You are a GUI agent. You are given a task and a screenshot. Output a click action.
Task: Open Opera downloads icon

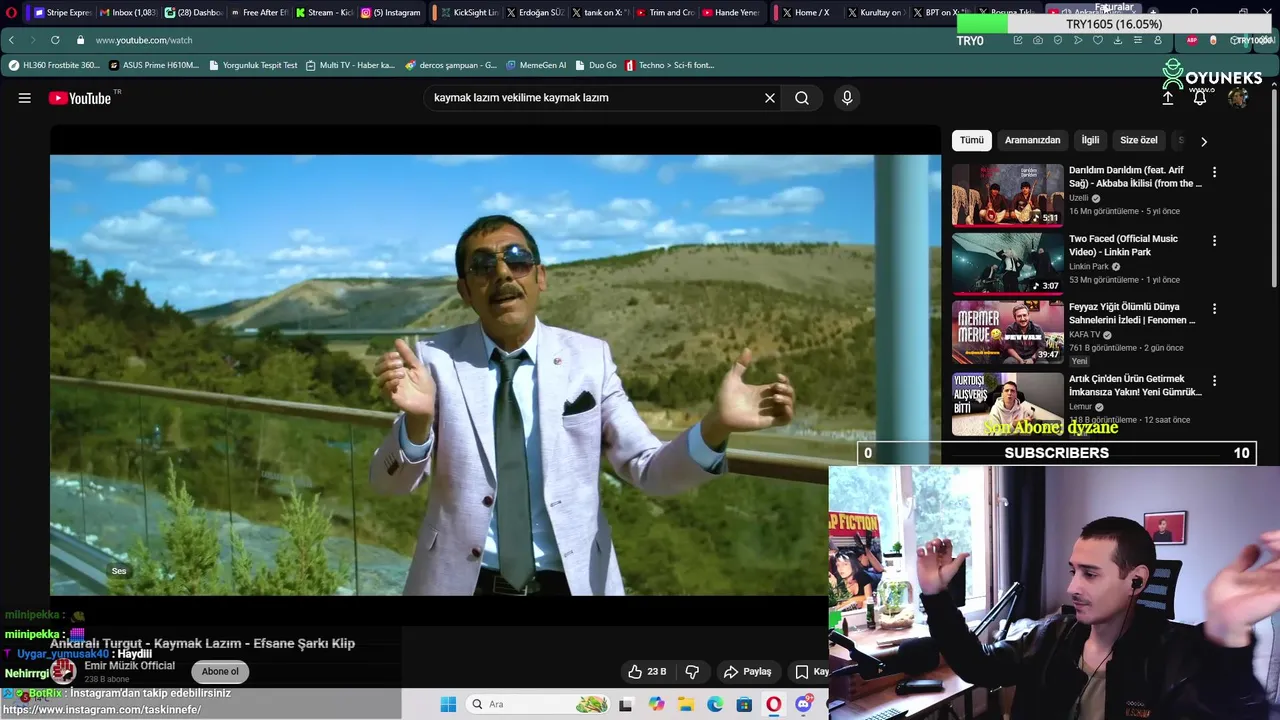[1118, 40]
